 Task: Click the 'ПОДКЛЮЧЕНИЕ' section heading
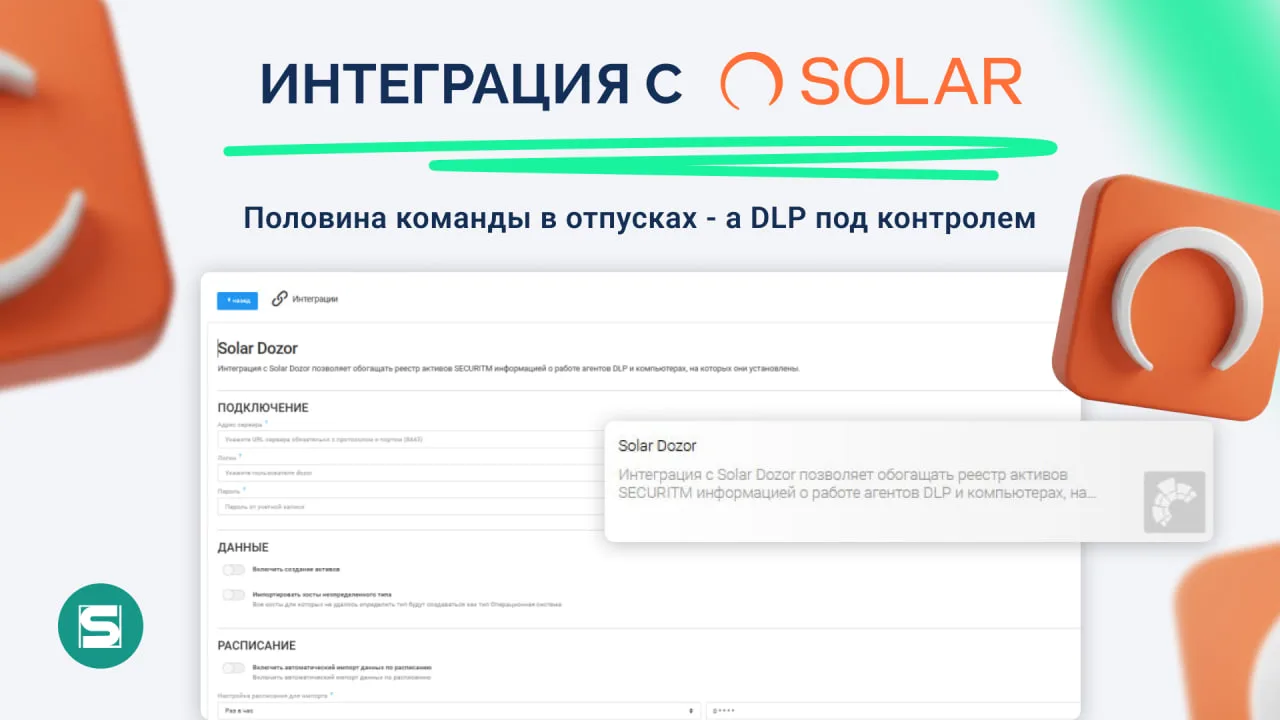[263, 408]
